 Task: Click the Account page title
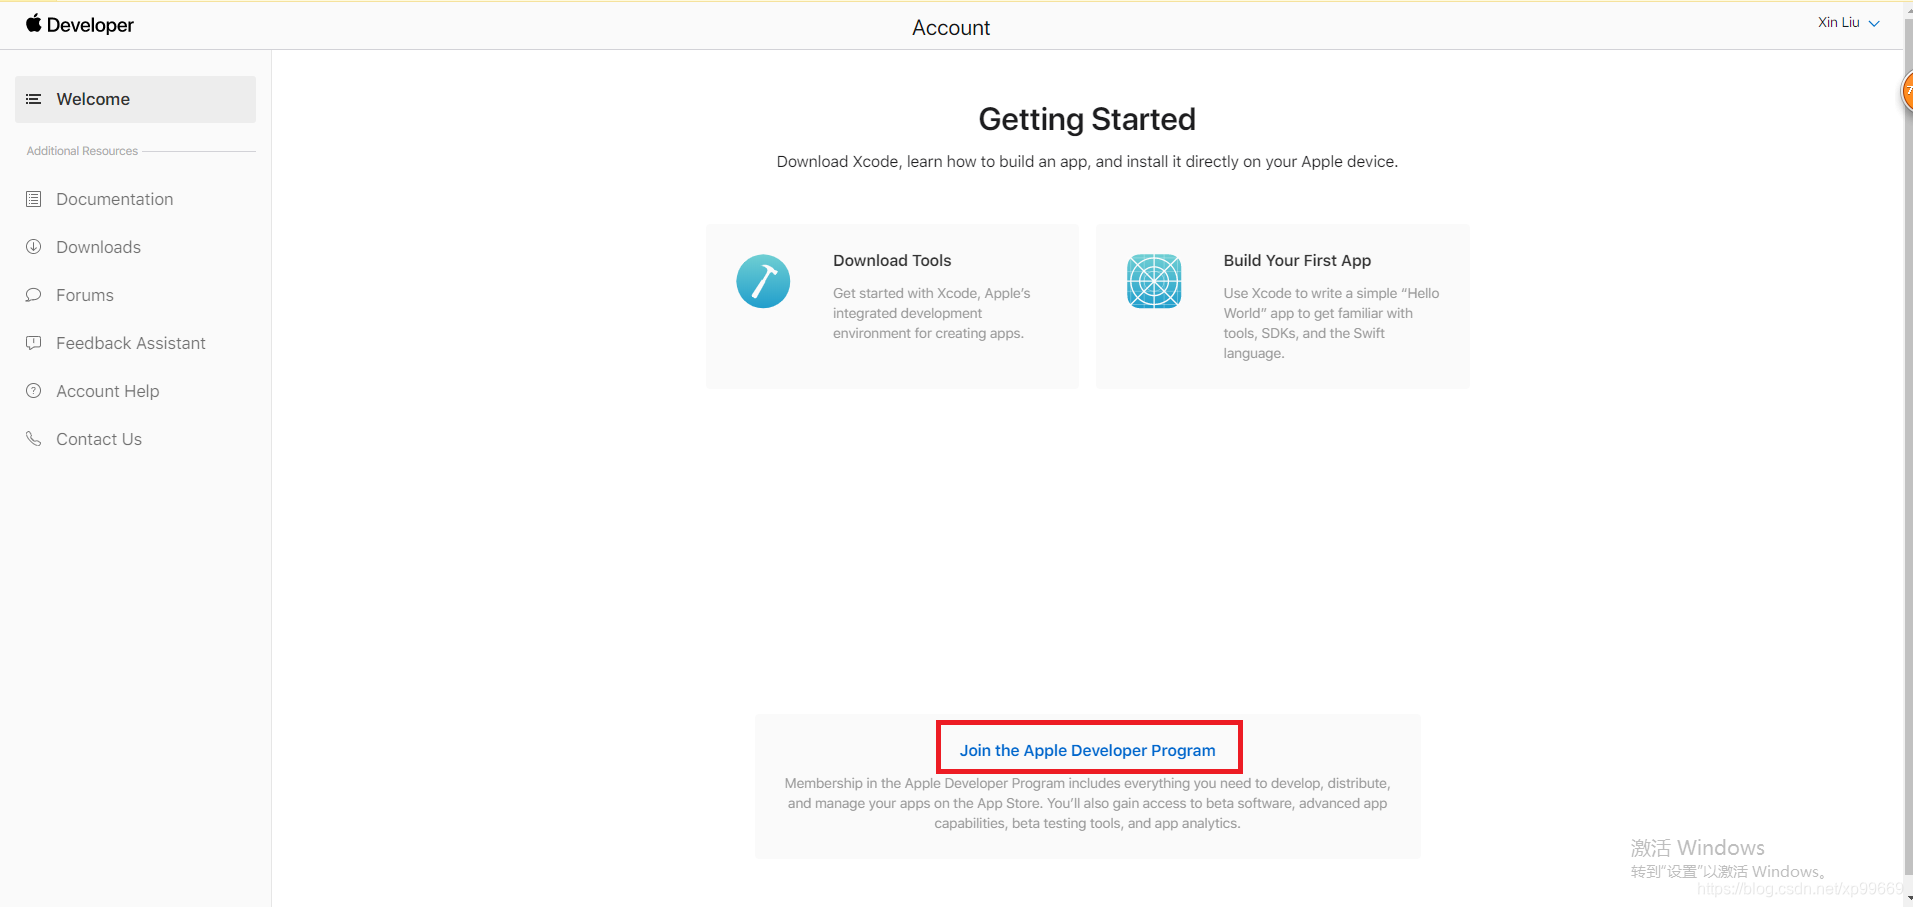click(951, 28)
